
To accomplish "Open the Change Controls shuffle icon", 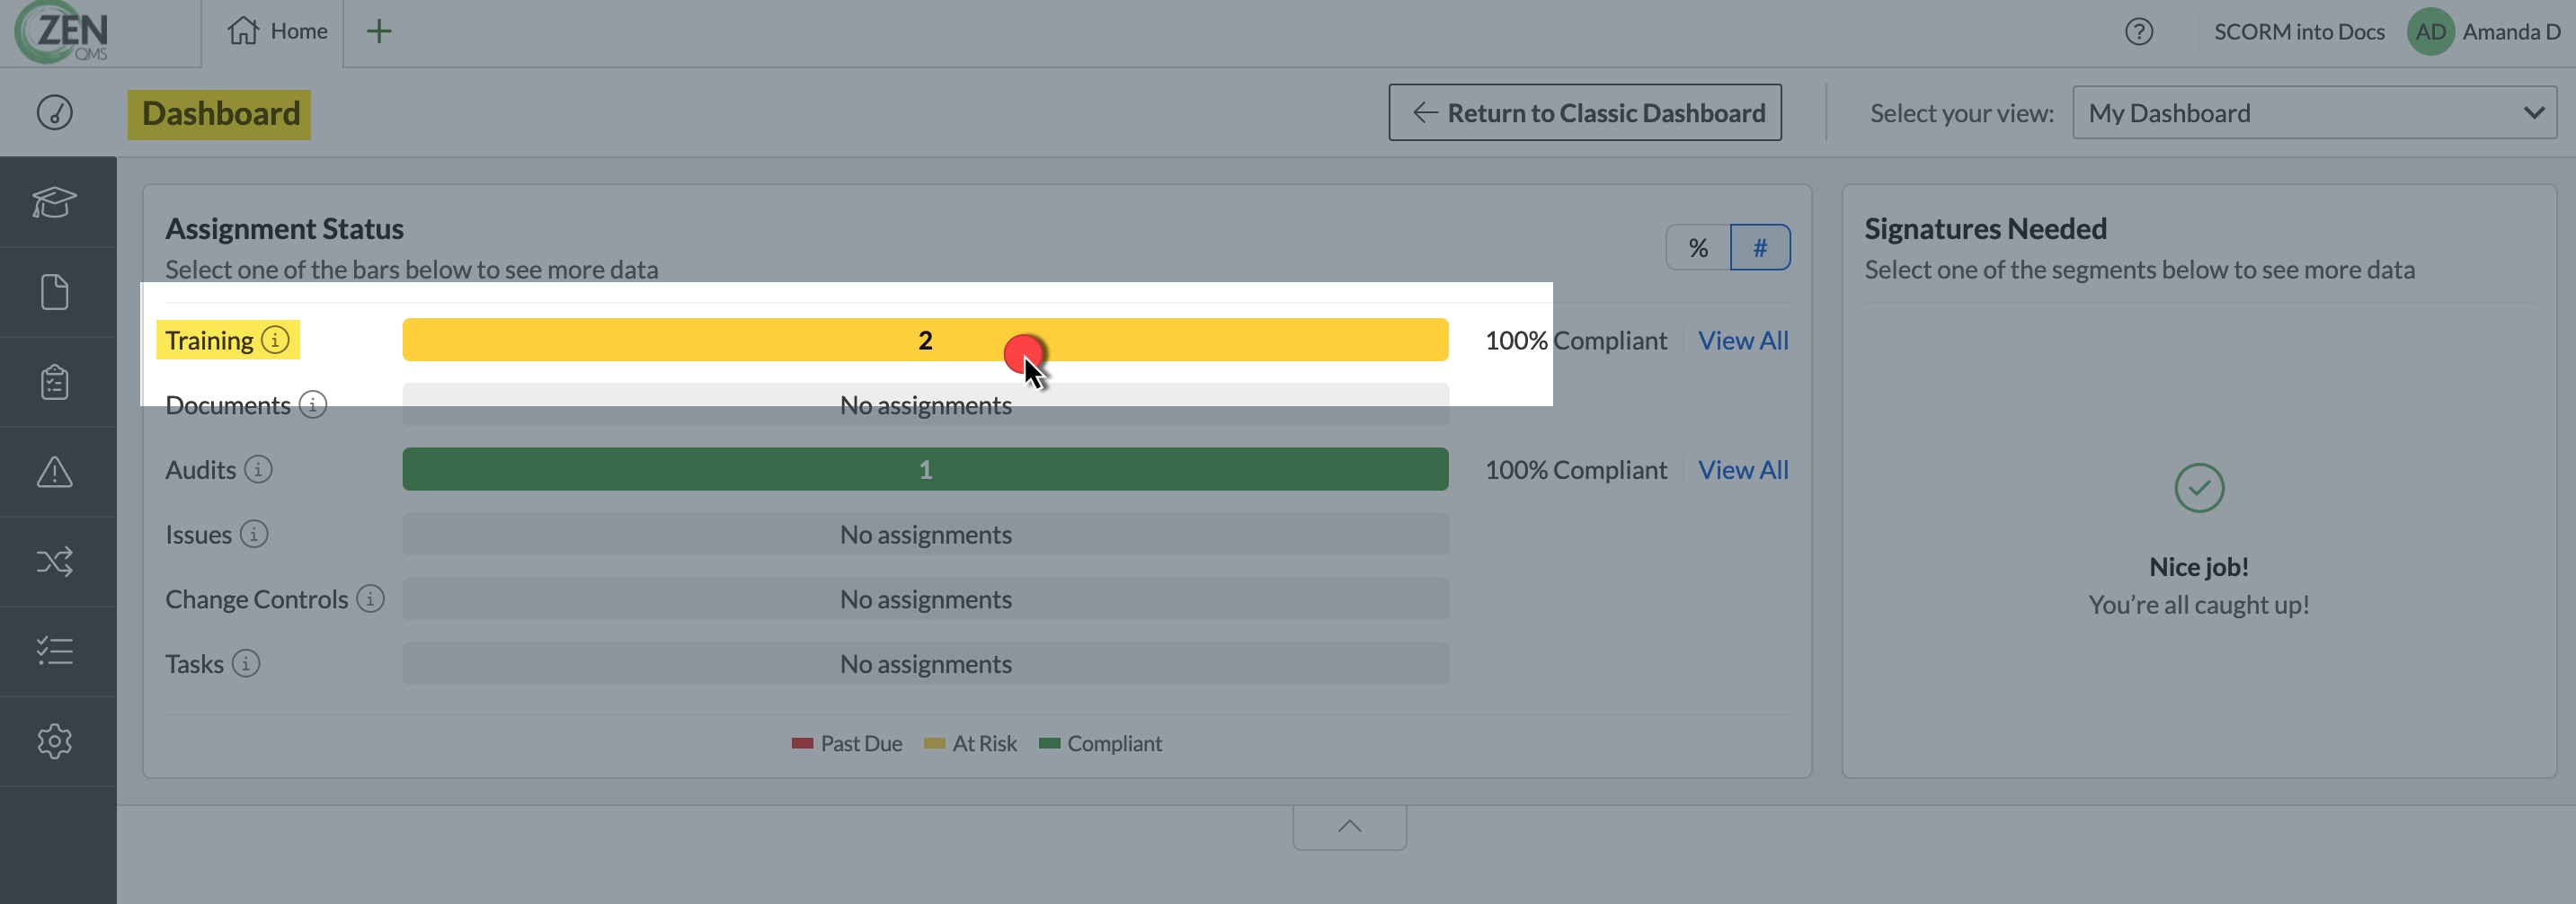I will [x=55, y=561].
